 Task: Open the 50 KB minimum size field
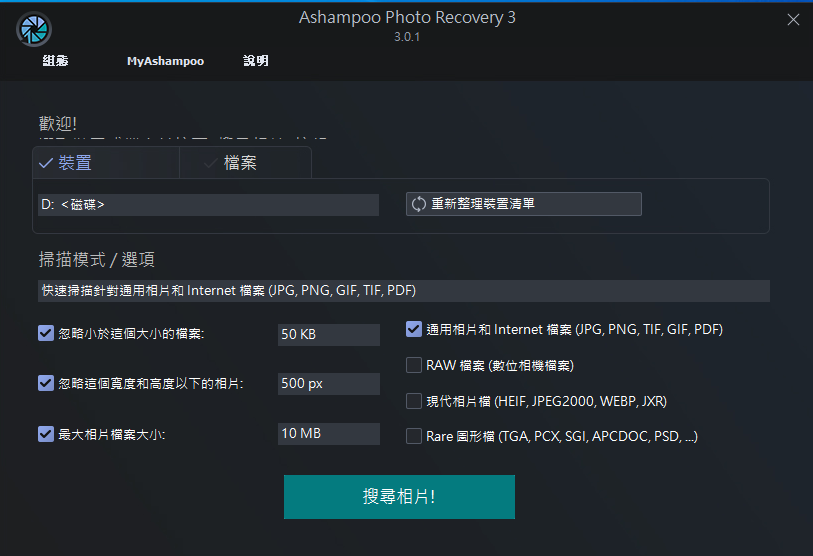tap(328, 334)
